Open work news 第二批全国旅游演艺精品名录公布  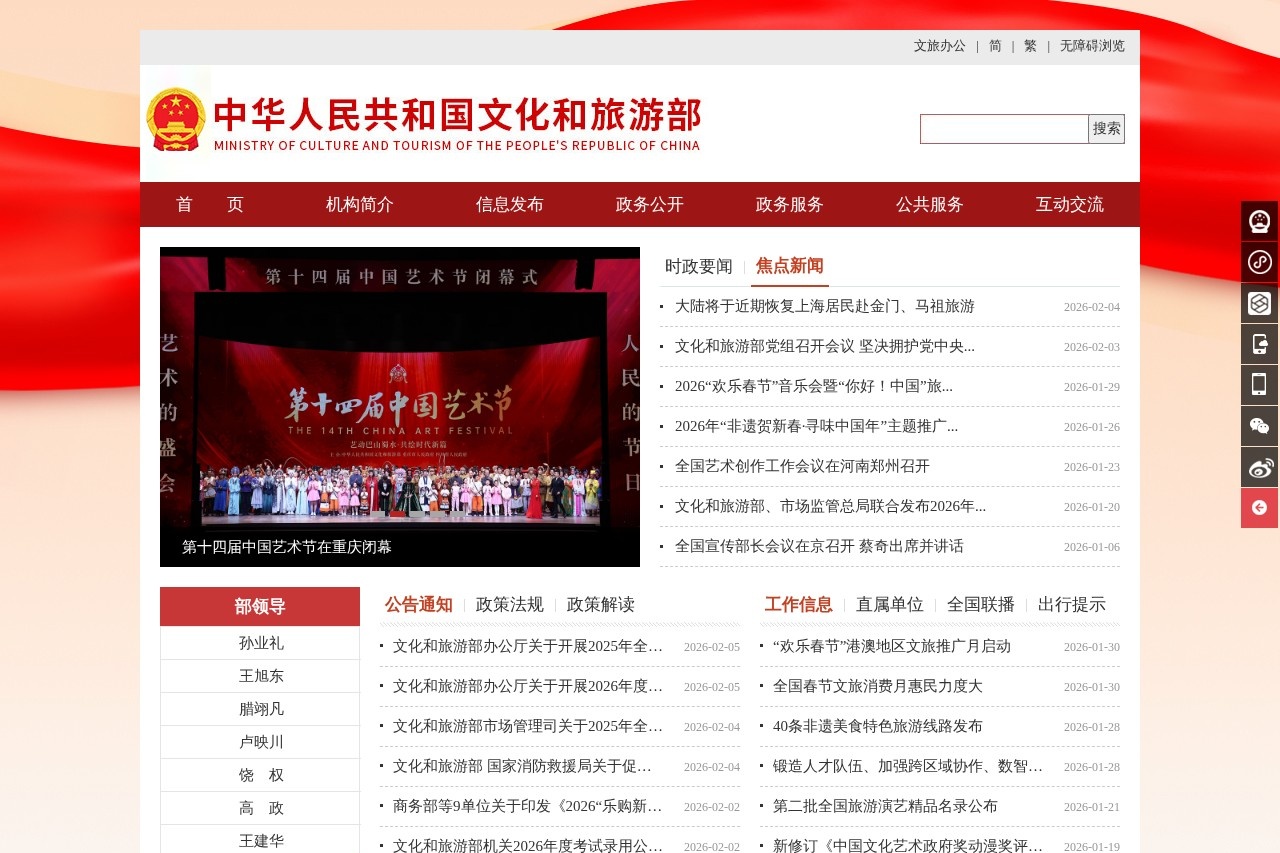(885, 807)
